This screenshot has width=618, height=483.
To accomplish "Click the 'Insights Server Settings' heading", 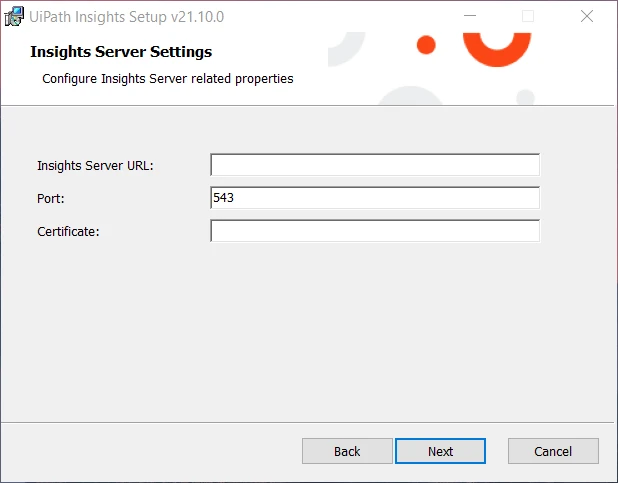I will [x=121, y=52].
